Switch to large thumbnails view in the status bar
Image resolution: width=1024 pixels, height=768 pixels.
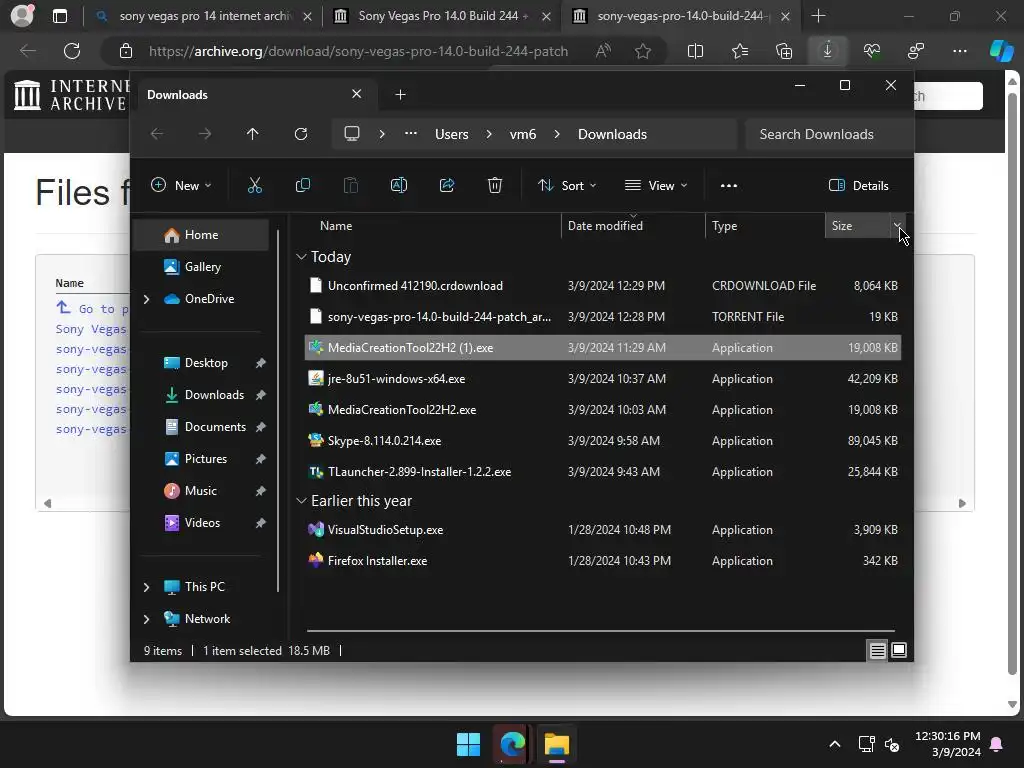[x=899, y=650]
